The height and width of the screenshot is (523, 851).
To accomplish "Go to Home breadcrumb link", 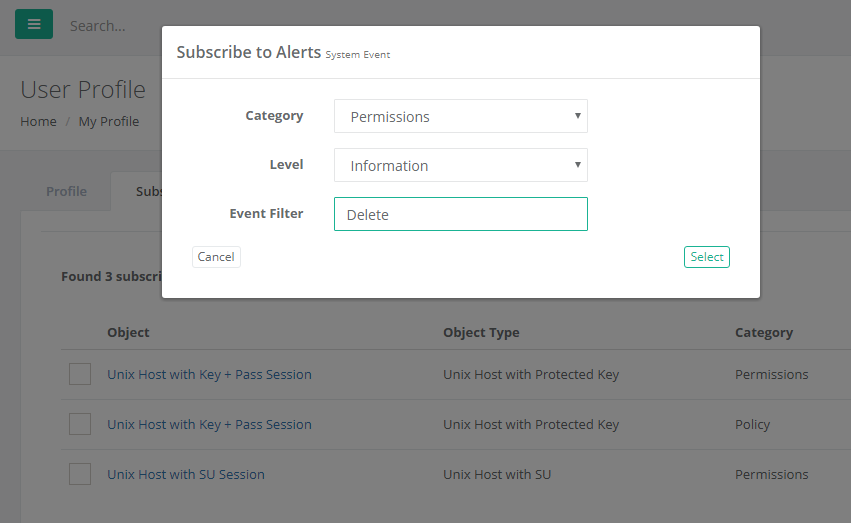I will [38, 121].
